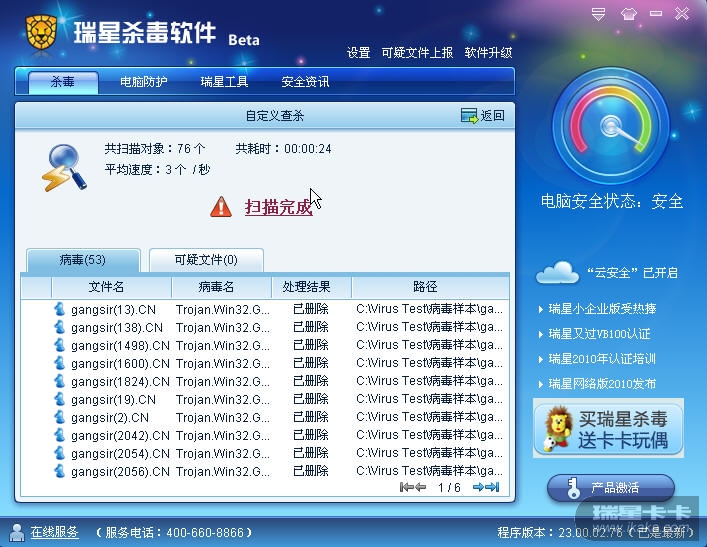This screenshot has width=707, height=547.
Task: Sort by 处理结果 column header
Action: point(312,287)
